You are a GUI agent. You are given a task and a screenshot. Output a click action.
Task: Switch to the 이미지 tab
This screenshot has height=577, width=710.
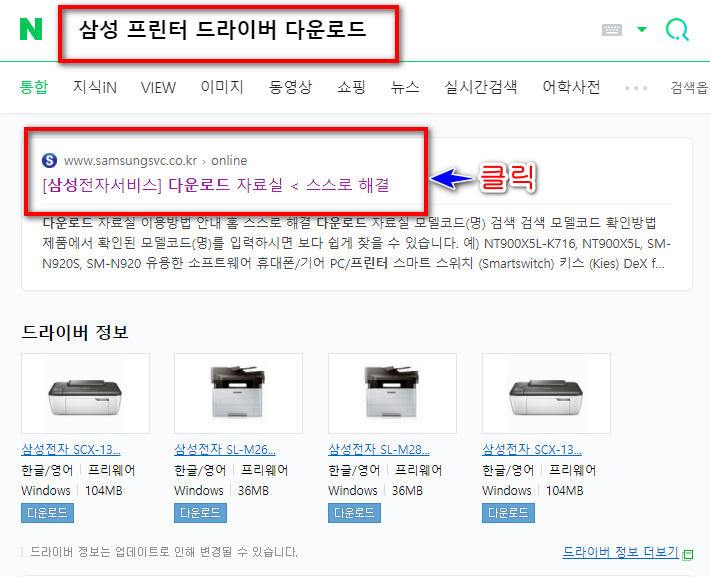click(222, 87)
